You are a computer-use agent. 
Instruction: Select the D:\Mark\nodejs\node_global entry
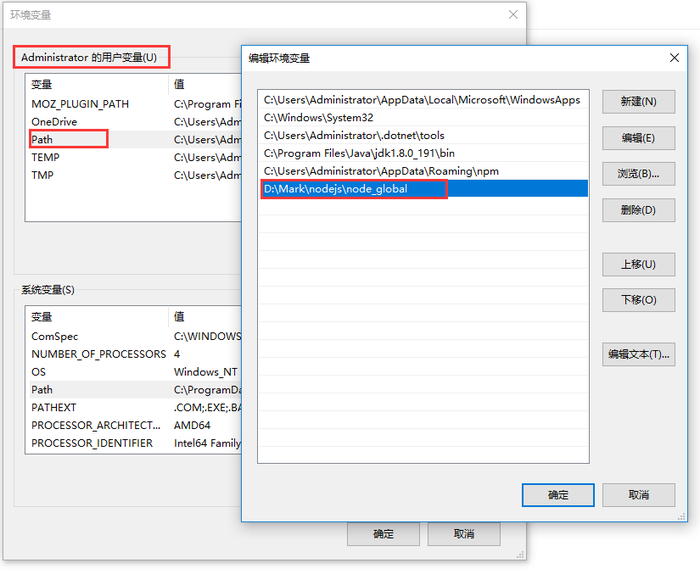coord(423,189)
